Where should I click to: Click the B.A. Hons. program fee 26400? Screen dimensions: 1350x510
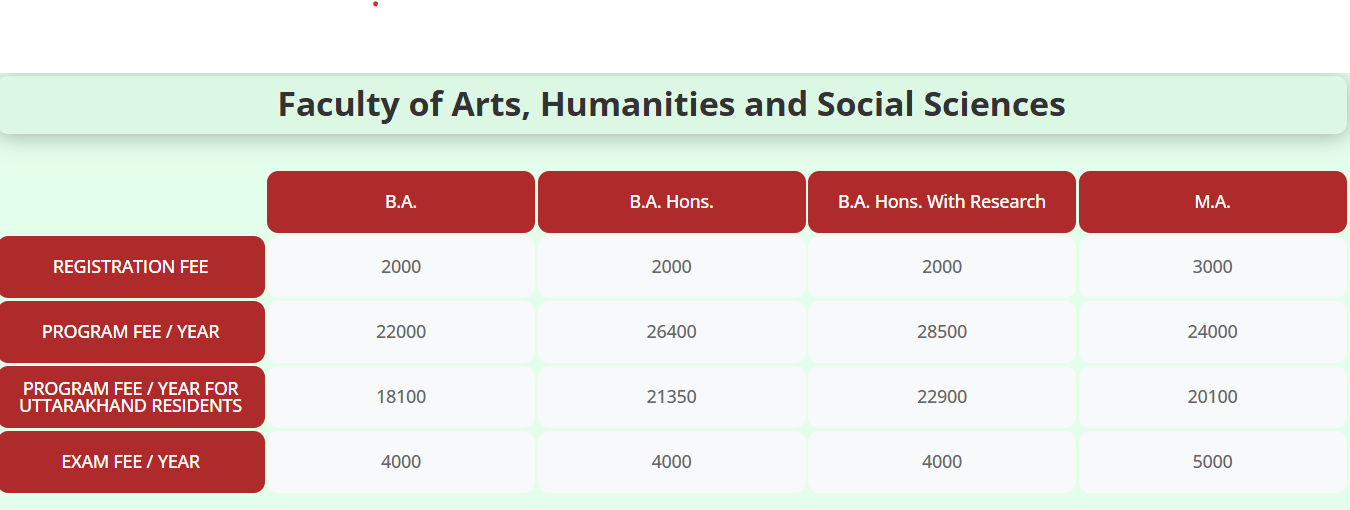tap(671, 332)
